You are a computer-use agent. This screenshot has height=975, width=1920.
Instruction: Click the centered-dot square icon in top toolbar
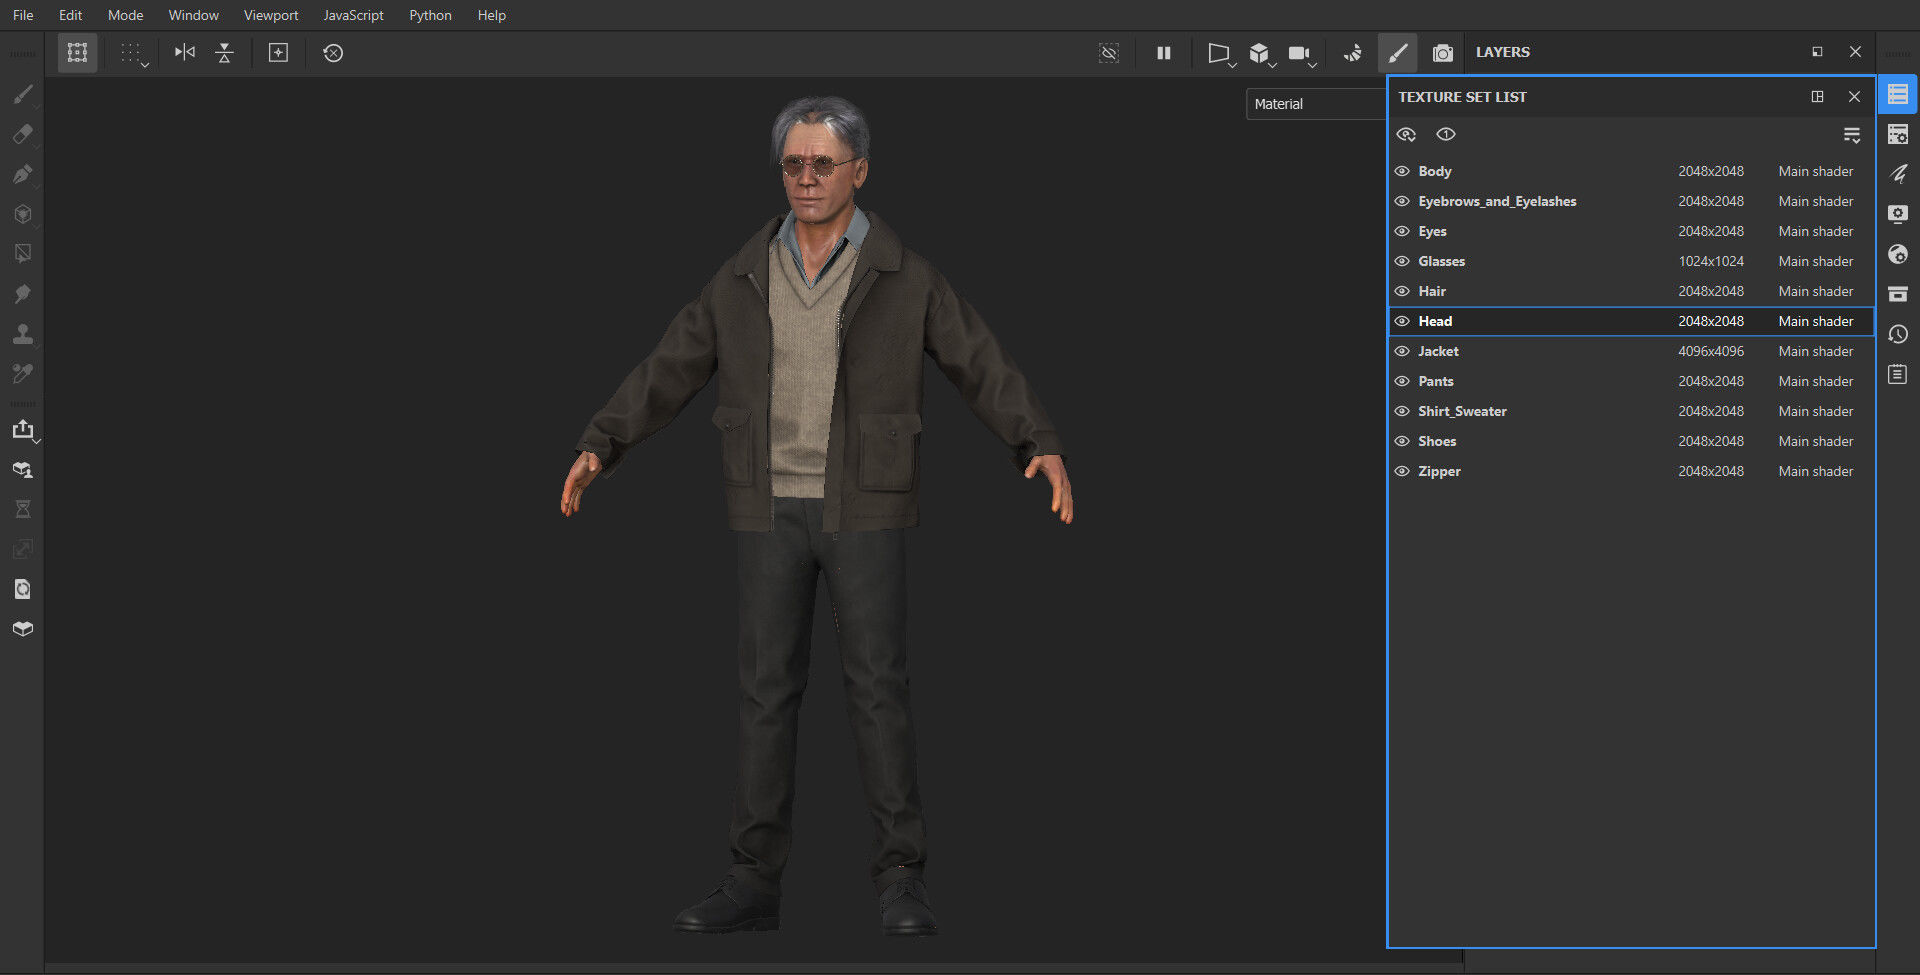tap(278, 52)
